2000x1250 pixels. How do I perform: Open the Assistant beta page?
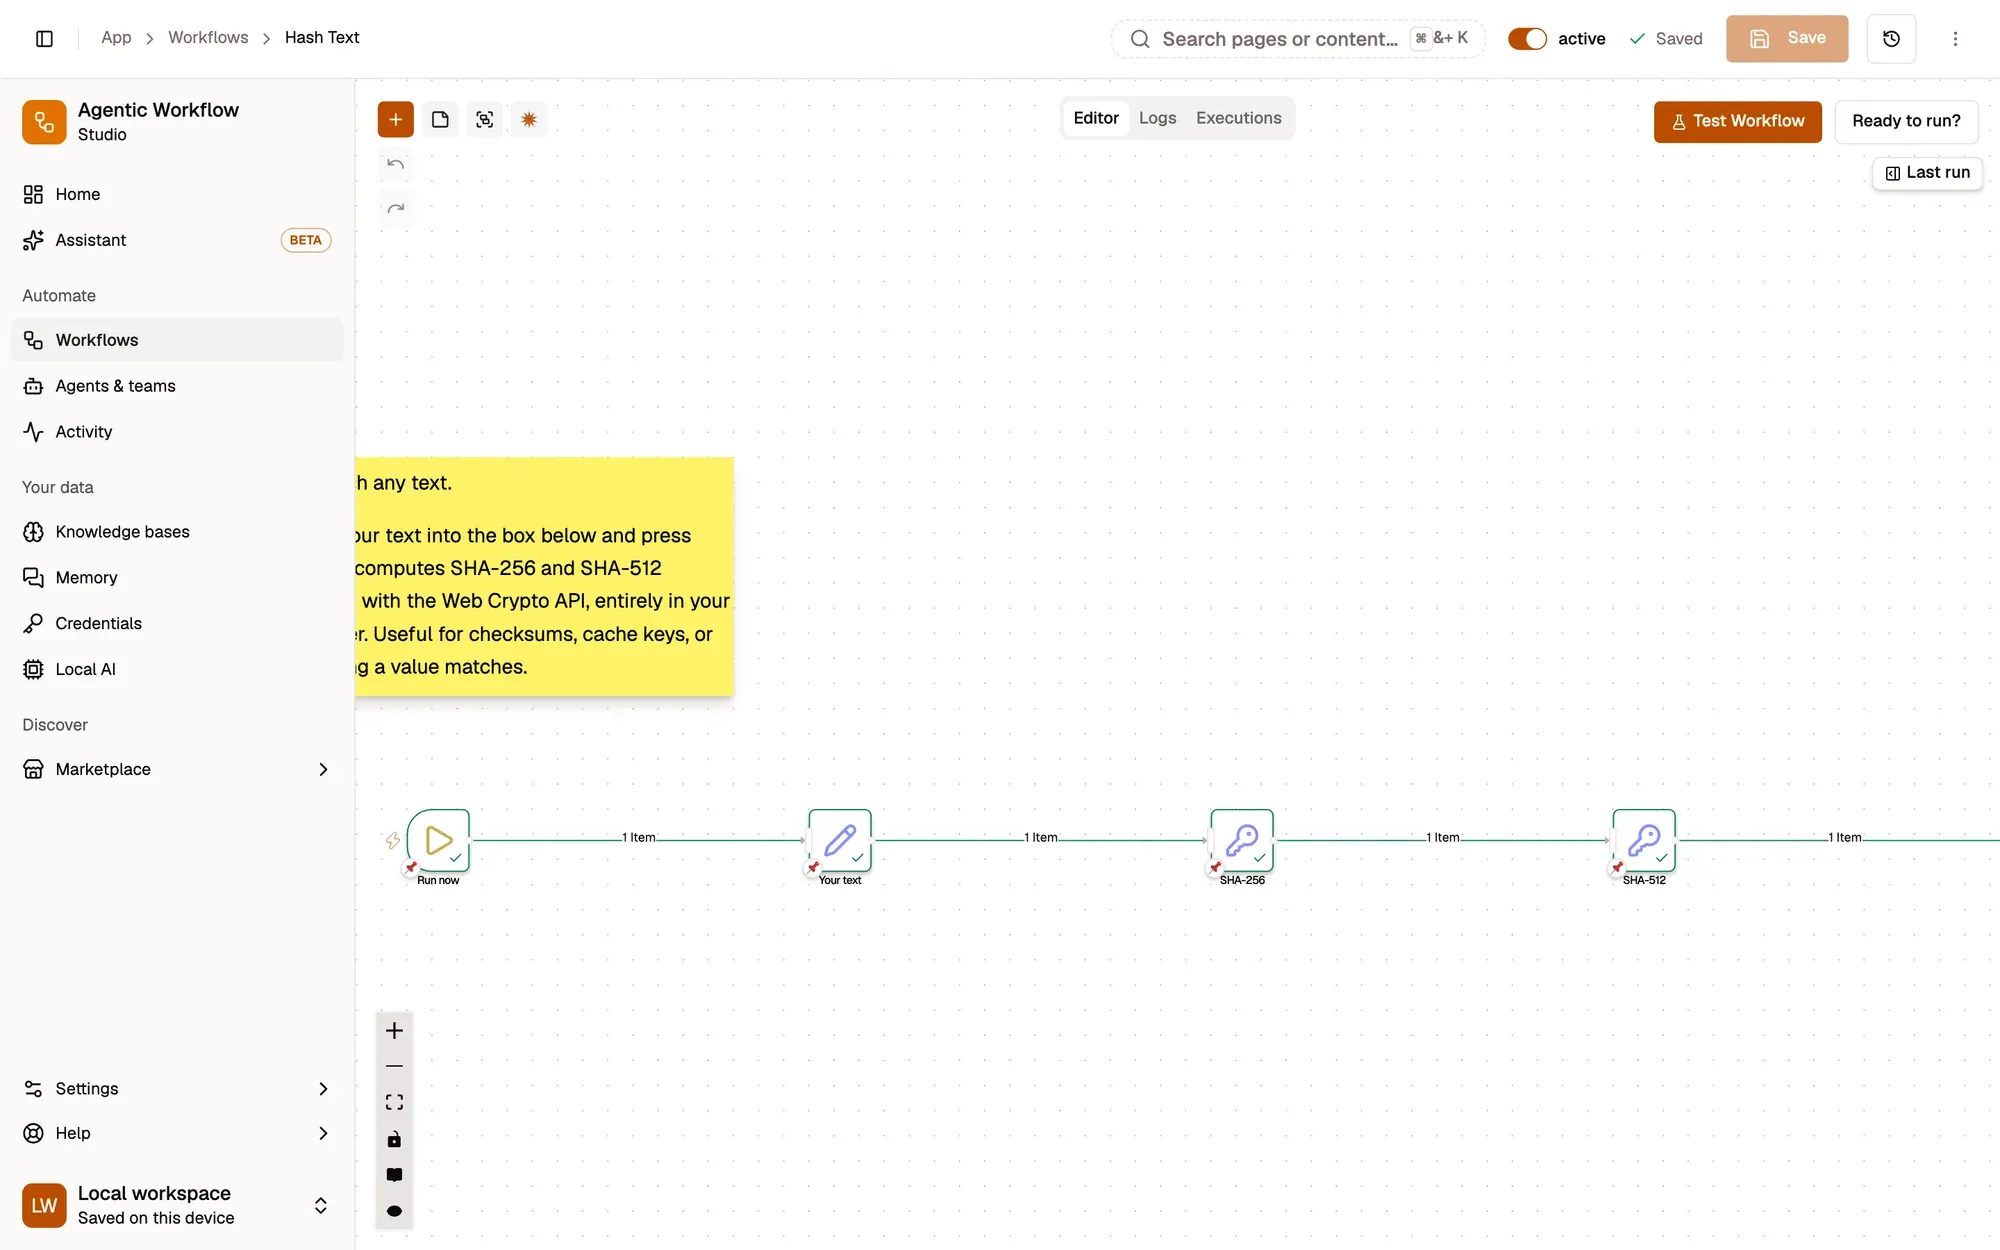coord(177,240)
